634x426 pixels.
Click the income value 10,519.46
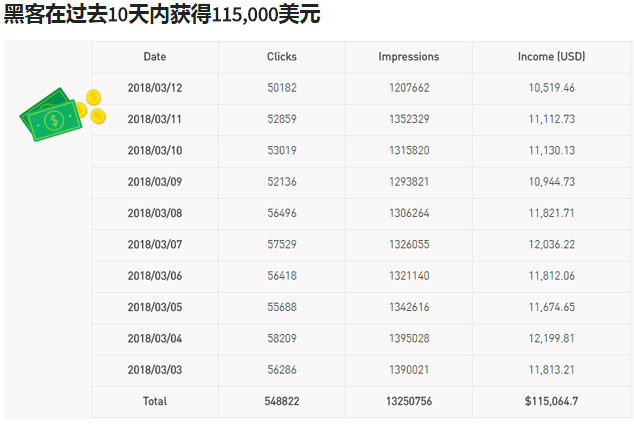pos(551,88)
